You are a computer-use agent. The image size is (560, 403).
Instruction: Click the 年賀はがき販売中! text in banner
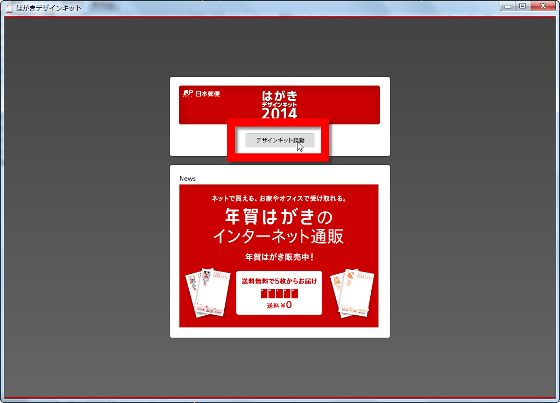[x=279, y=257]
